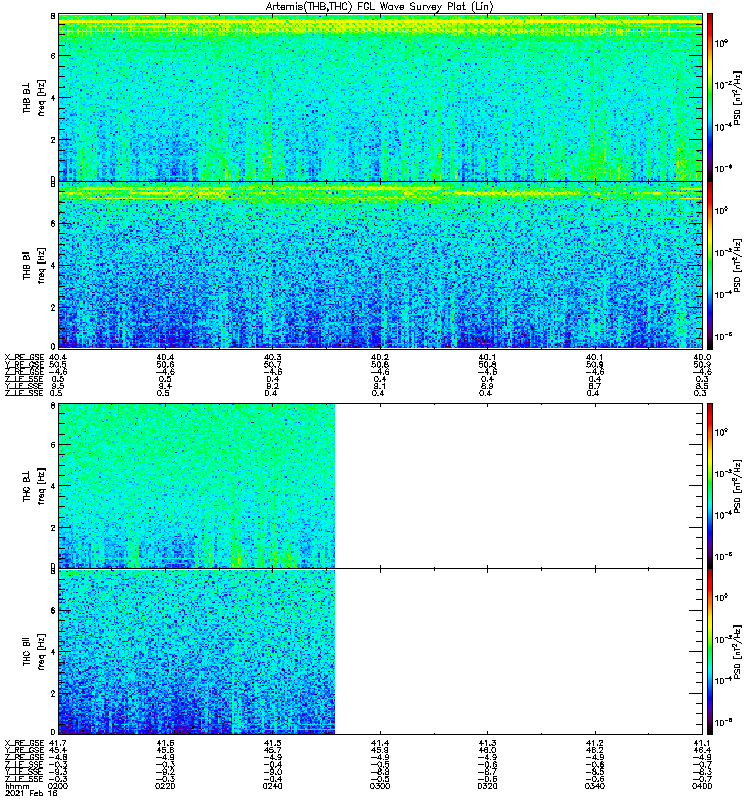The image size is (750, 800).
Task: Click the empty no-data area of the THC B⊥ panel
Action: point(518,485)
